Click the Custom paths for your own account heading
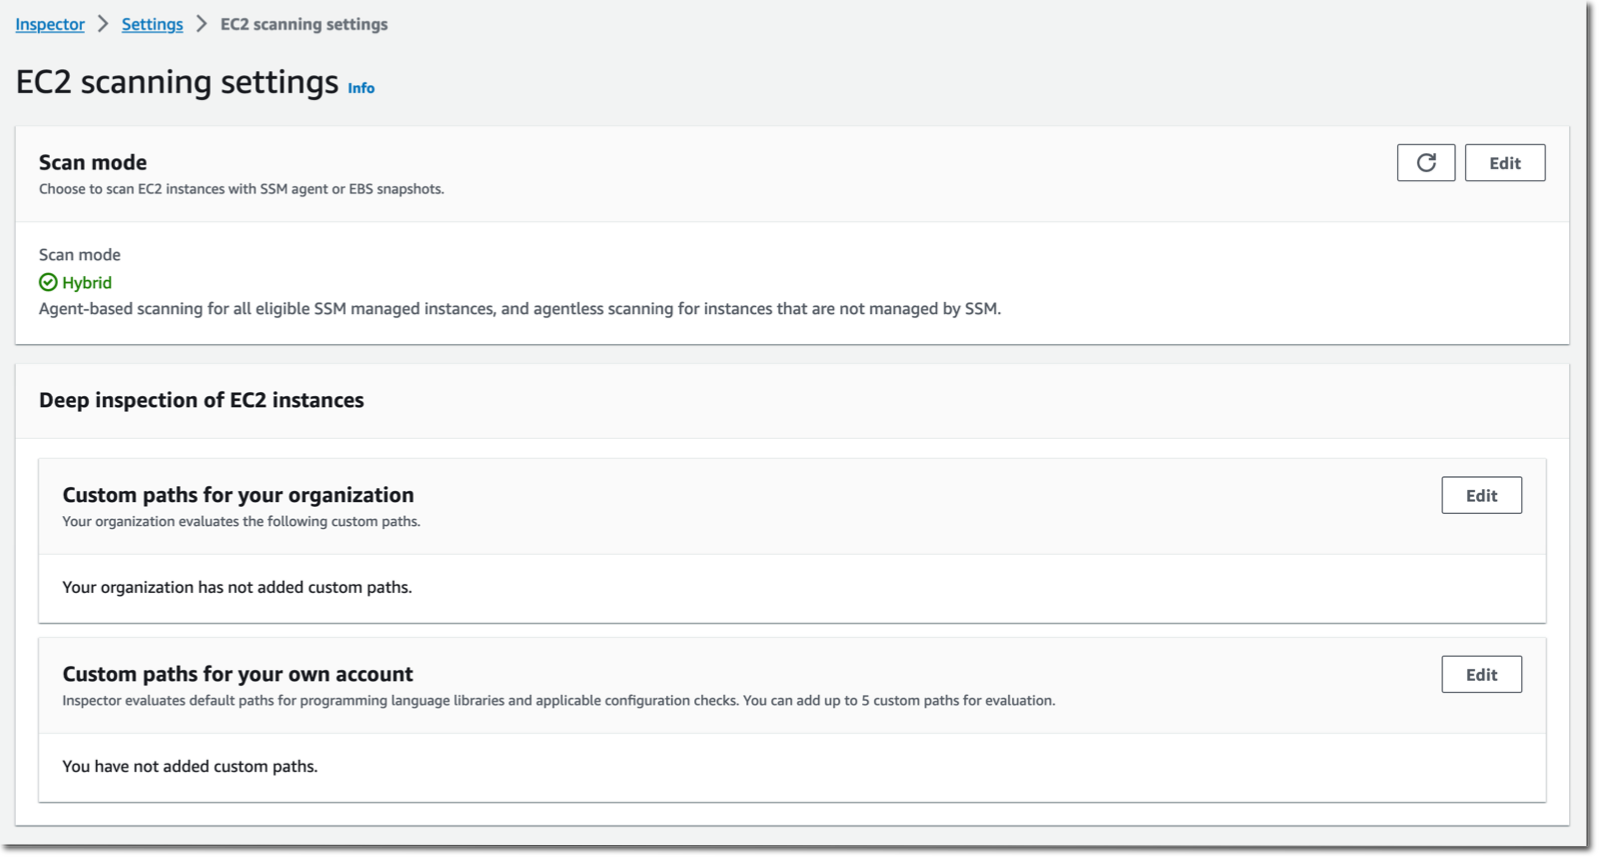The height and width of the screenshot is (858, 1600). (238, 673)
